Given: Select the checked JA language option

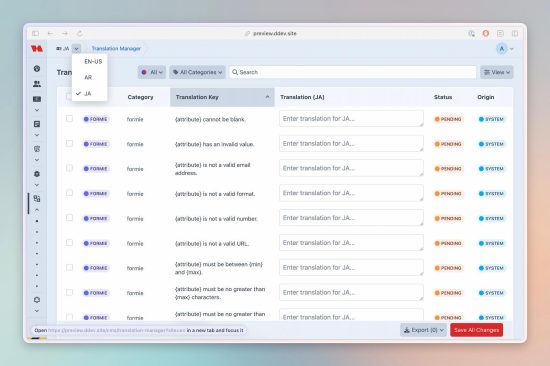Looking at the screenshot, I should (x=90, y=93).
